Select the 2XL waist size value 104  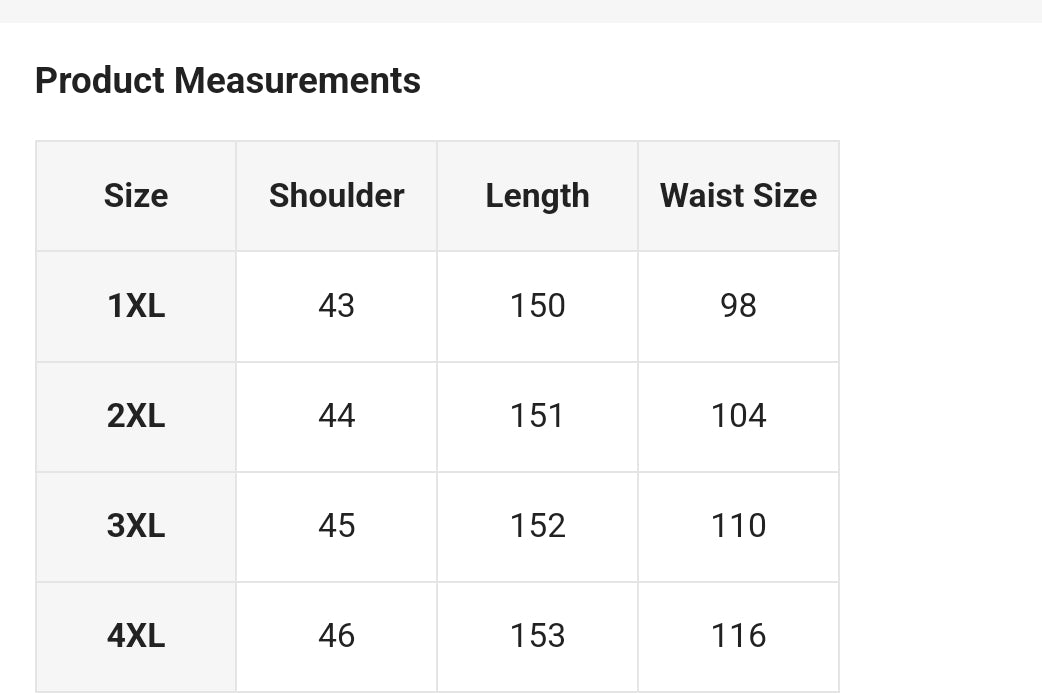click(738, 416)
